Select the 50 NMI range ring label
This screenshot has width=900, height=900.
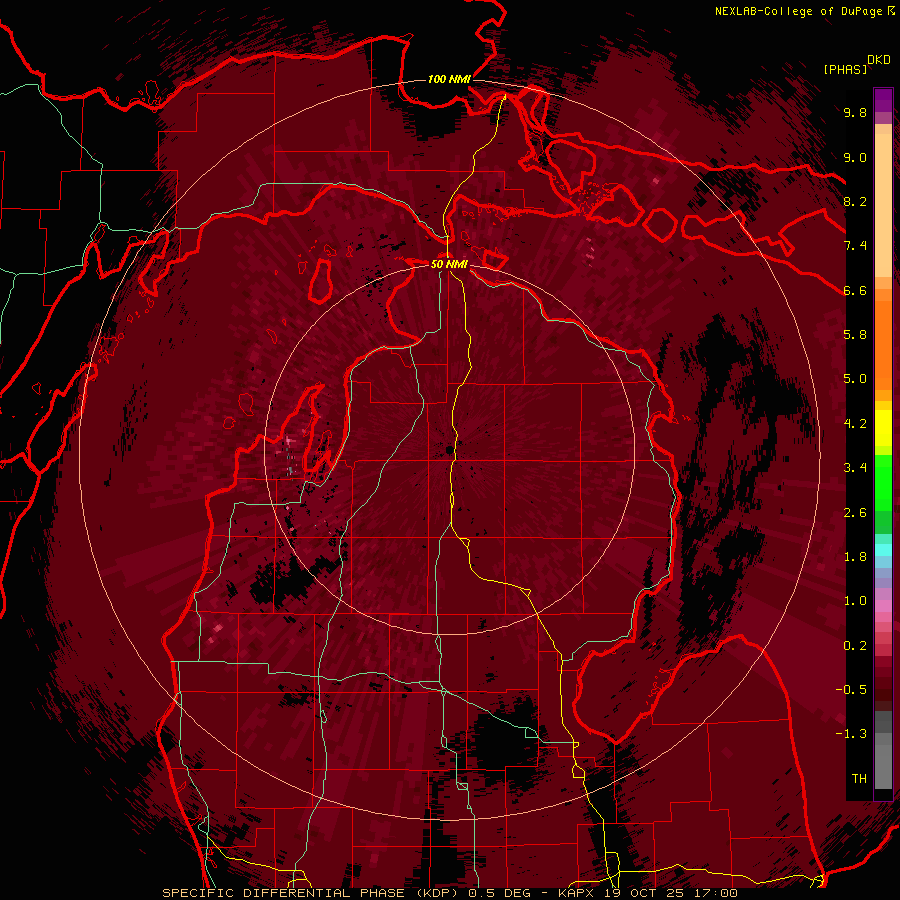pos(449,264)
